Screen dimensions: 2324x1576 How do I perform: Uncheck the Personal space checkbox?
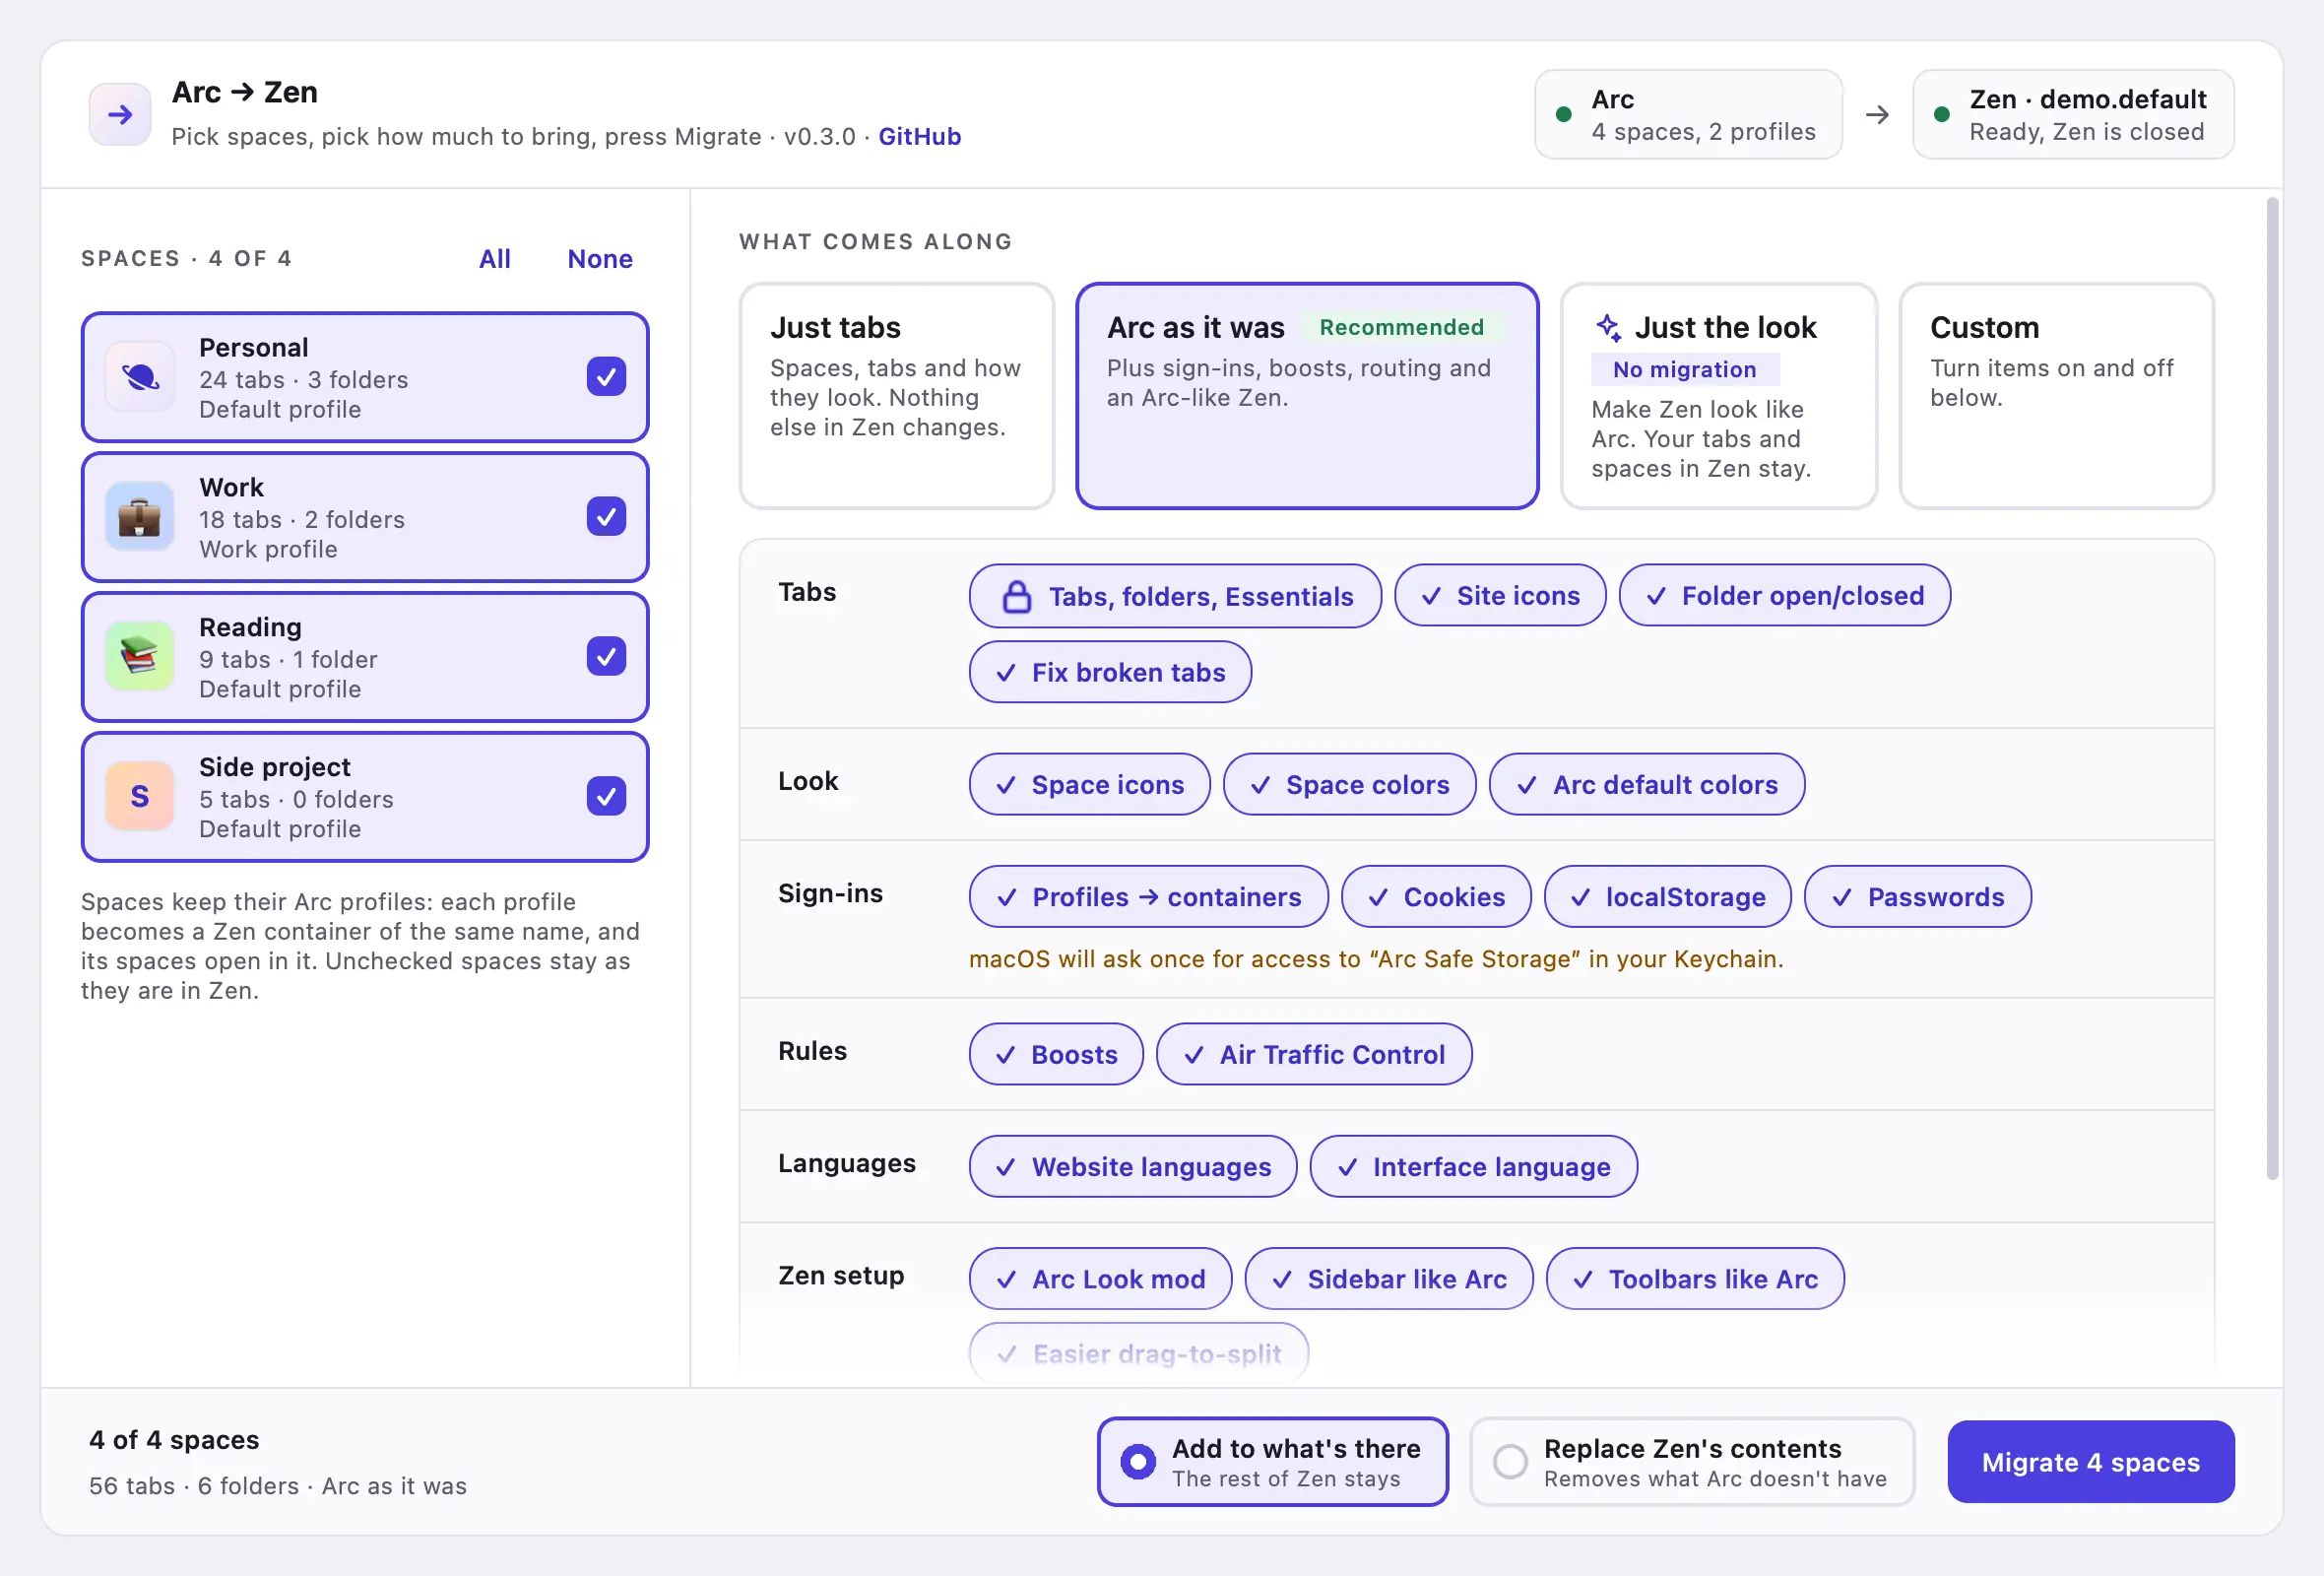pos(606,377)
